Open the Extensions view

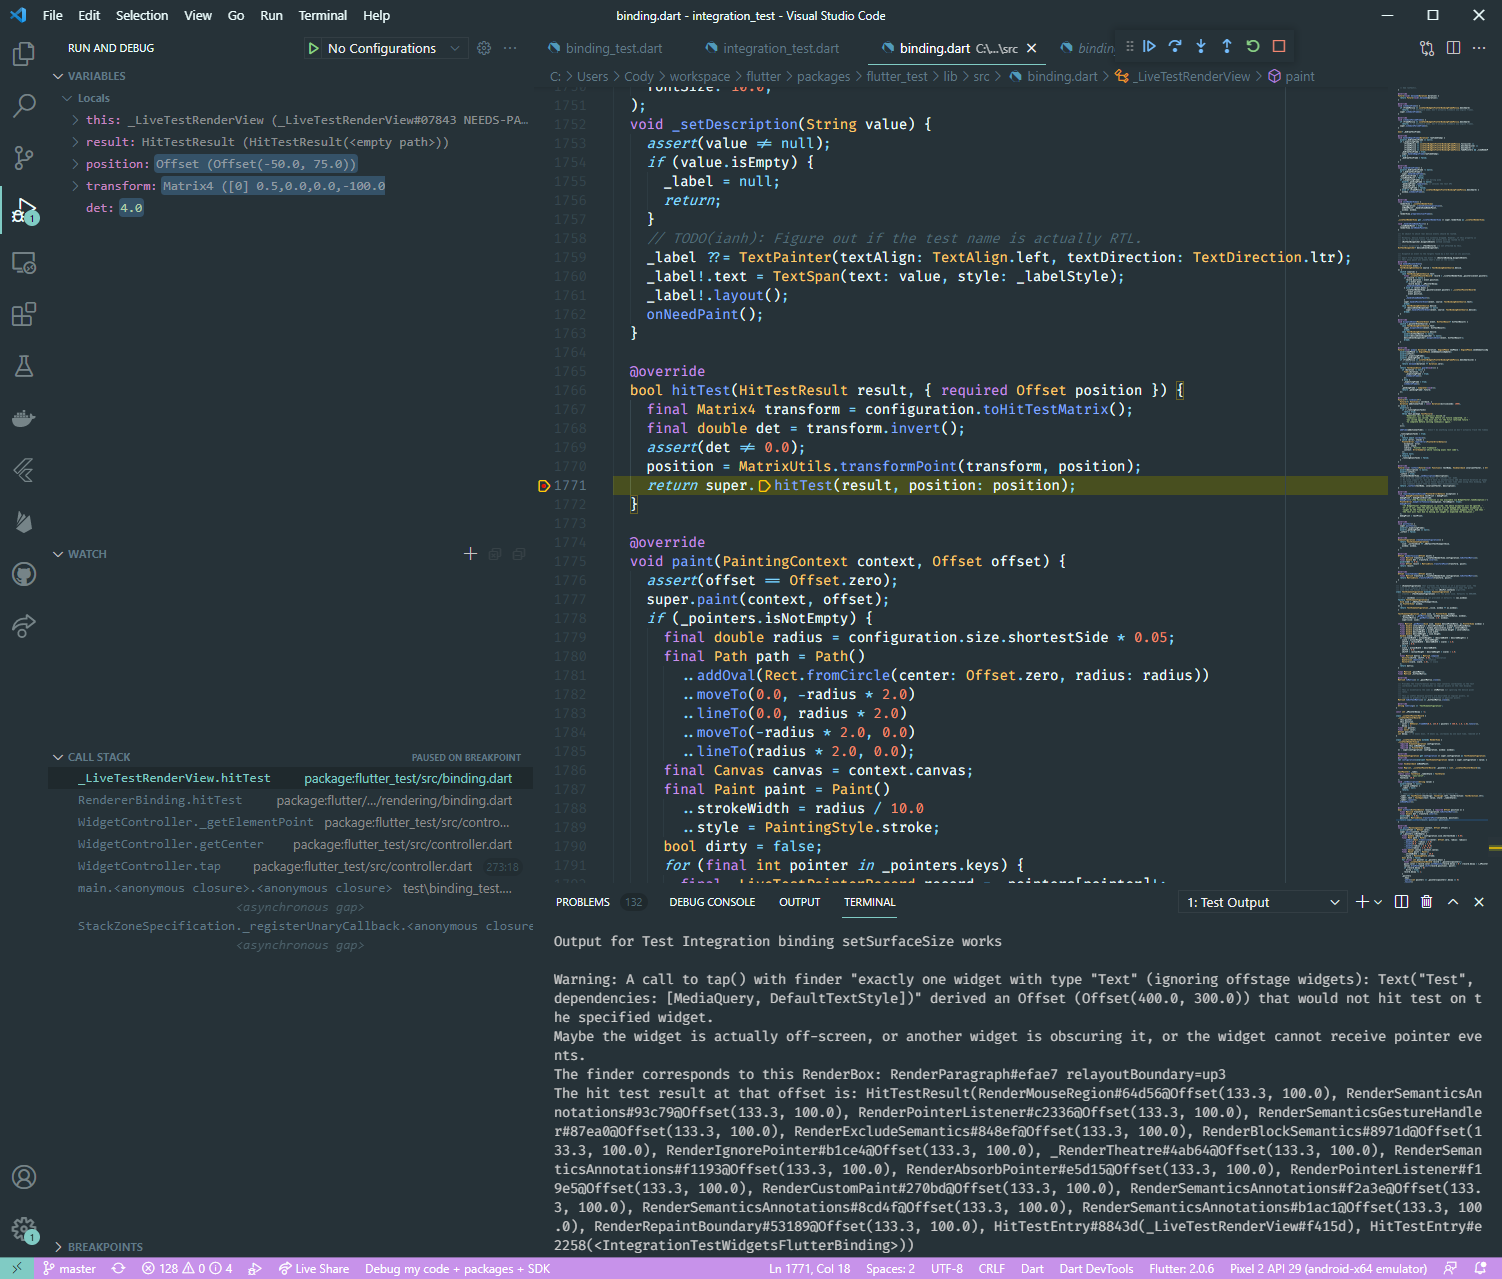pos(24,315)
